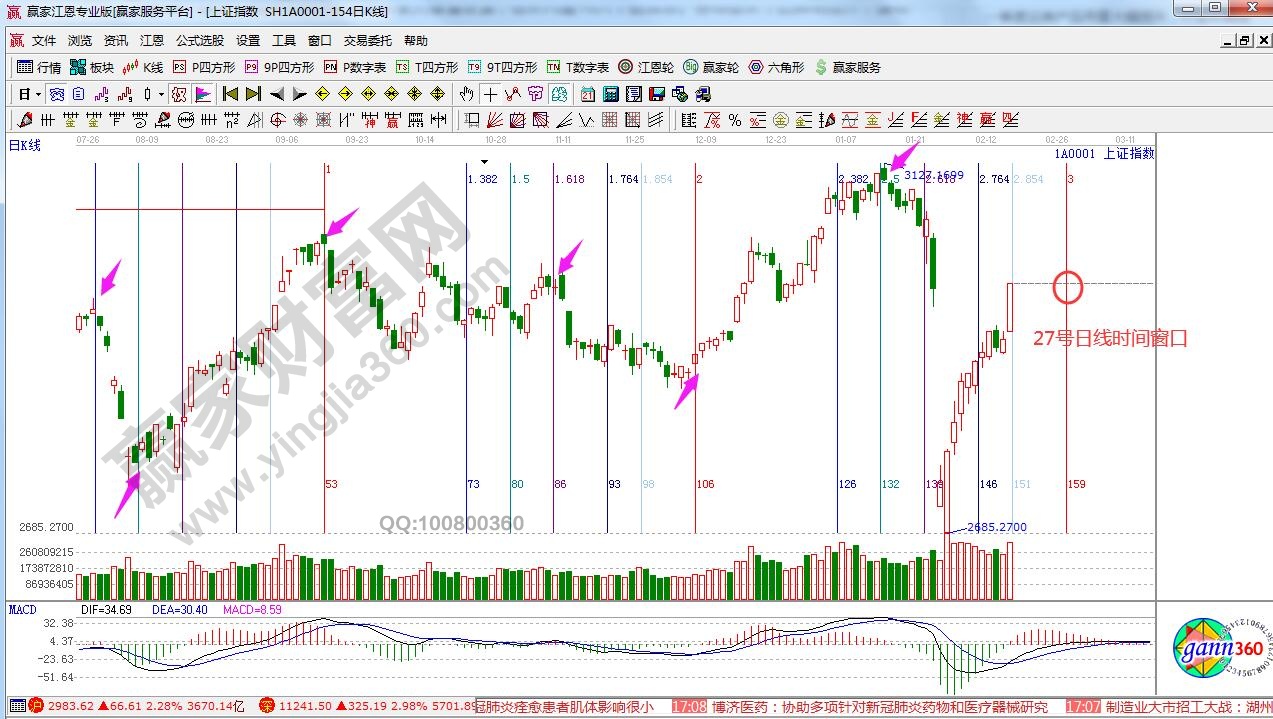1273x719 pixels.
Task: Select the percent % drawing tool
Action: pos(735,120)
